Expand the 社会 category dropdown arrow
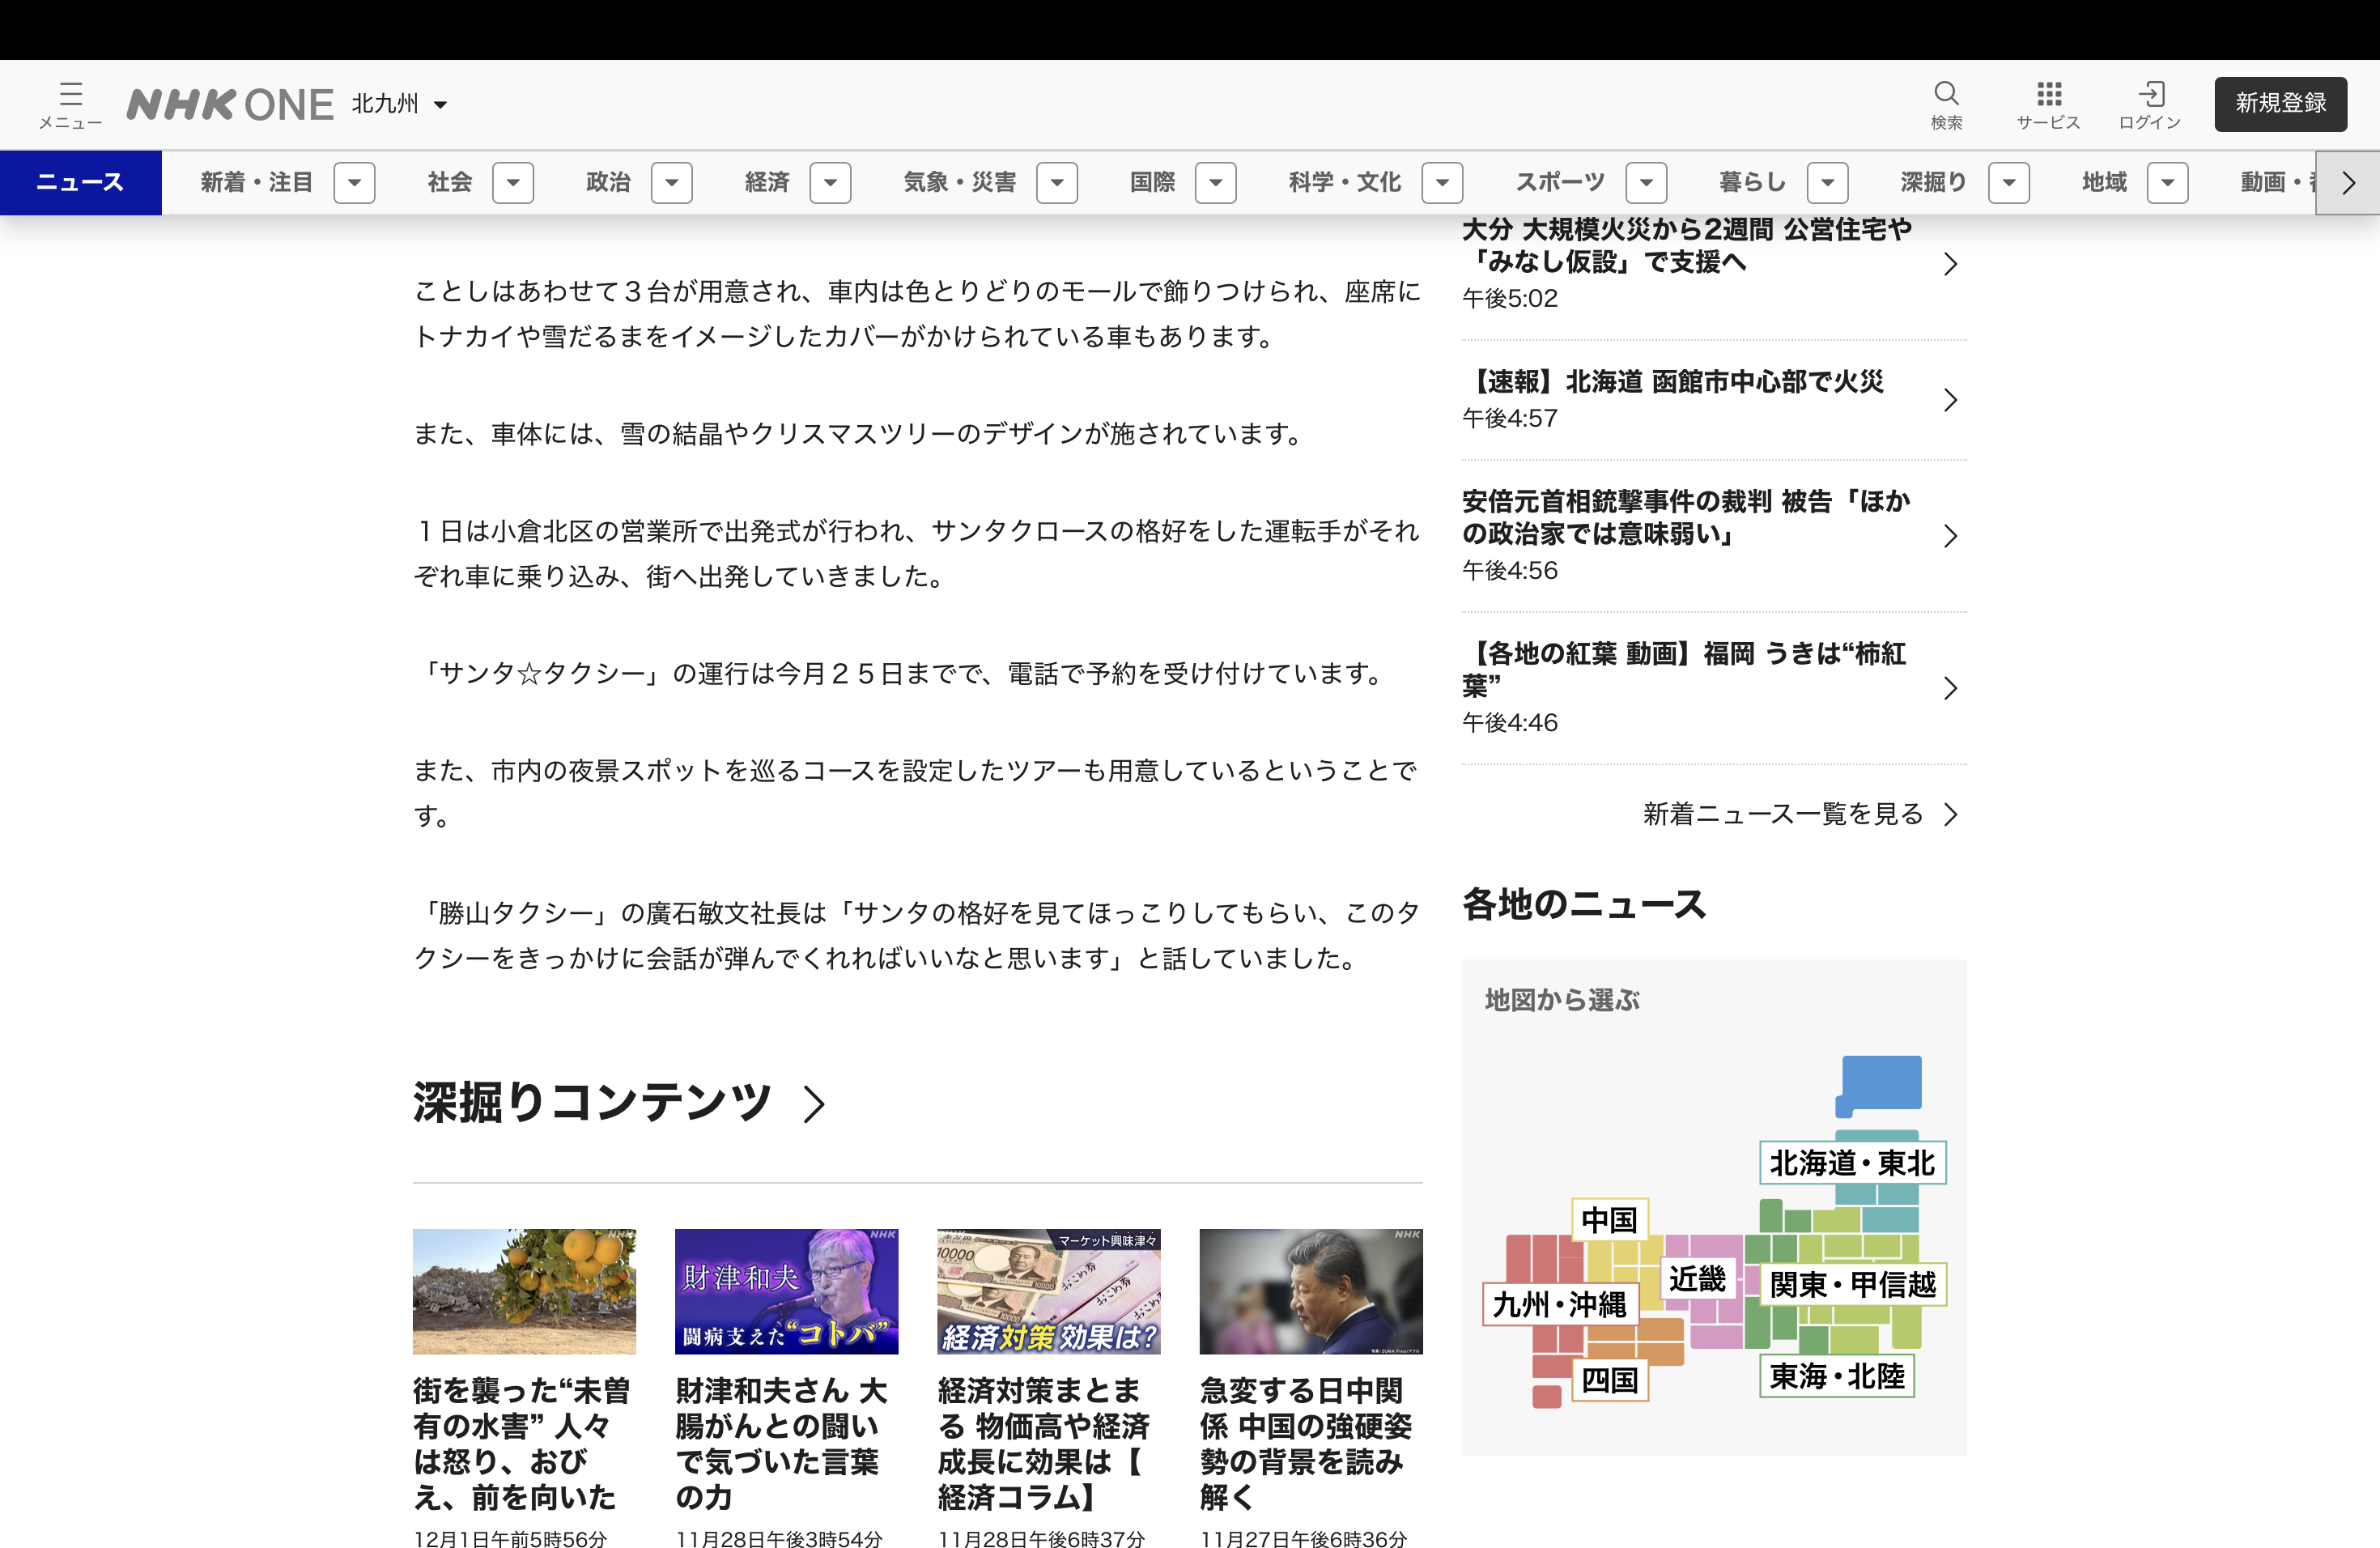Screen dimensions: 2380x1548 (513, 183)
